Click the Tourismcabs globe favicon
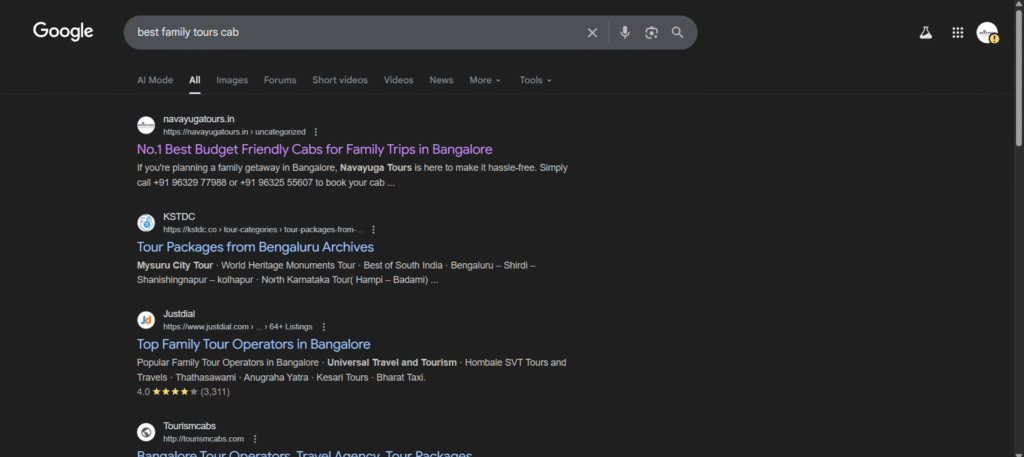Viewport: 1024px width, 457px height. (146, 432)
